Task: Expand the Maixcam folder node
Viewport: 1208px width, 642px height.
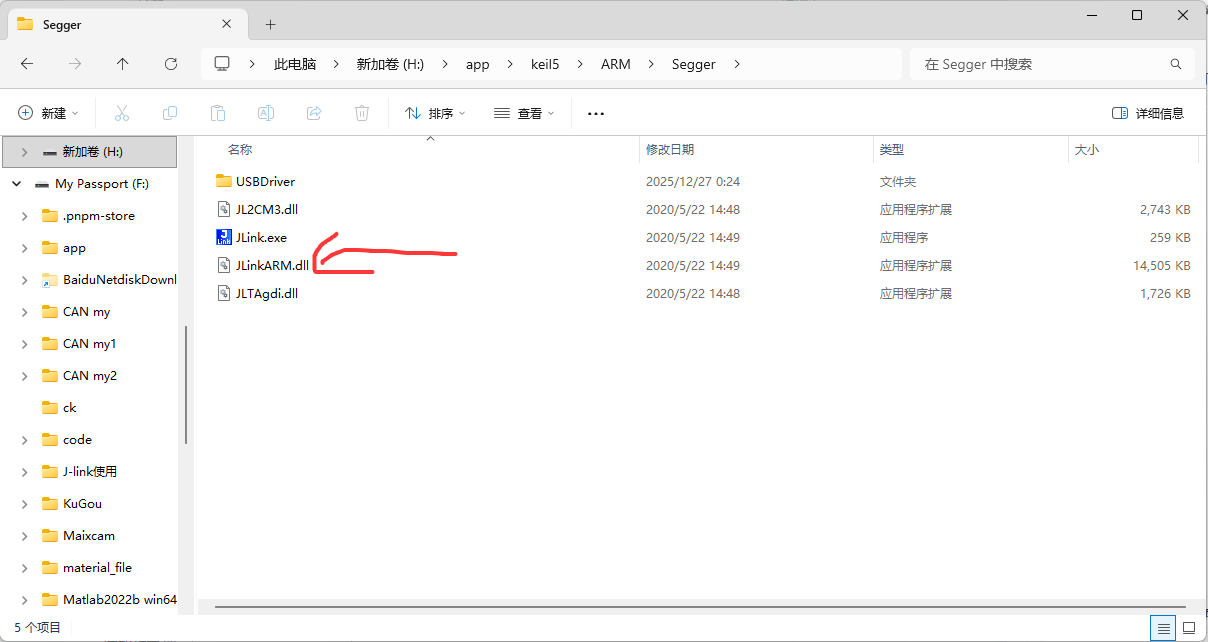Action: pos(24,536)
